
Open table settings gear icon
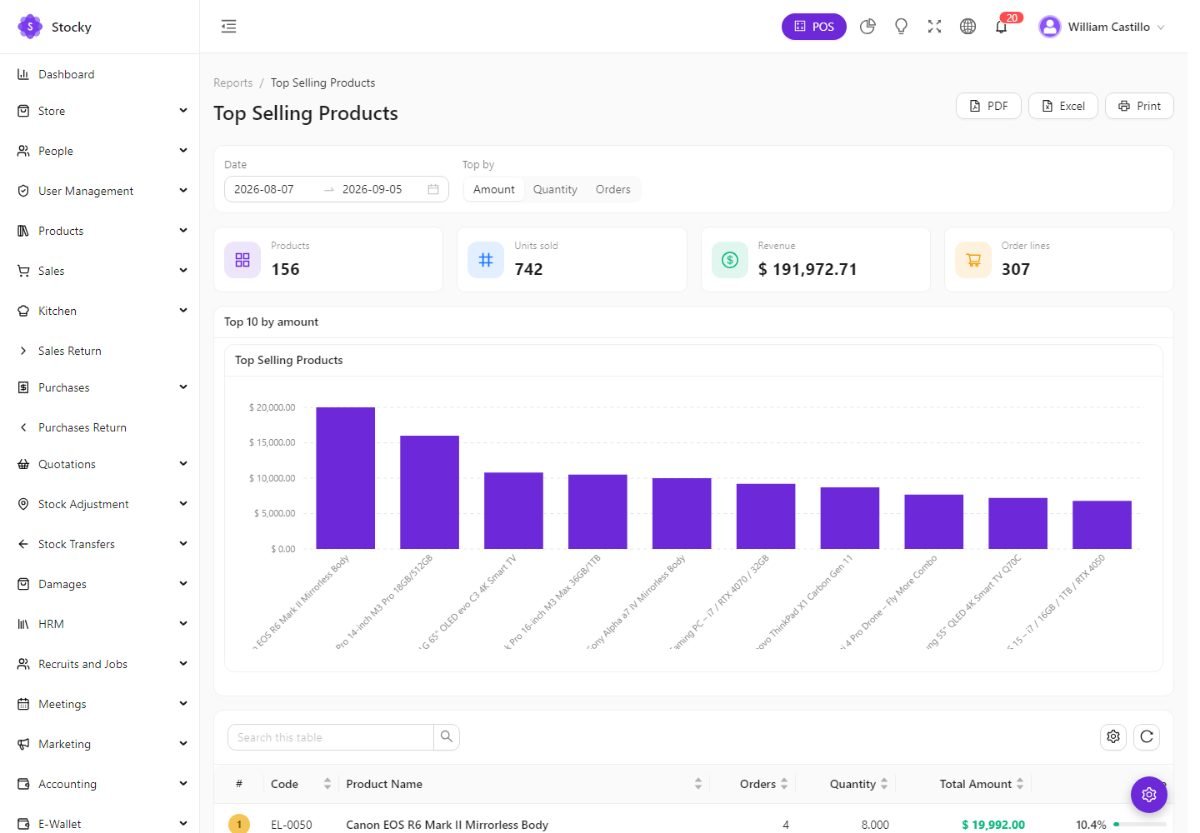point(1113,737)
